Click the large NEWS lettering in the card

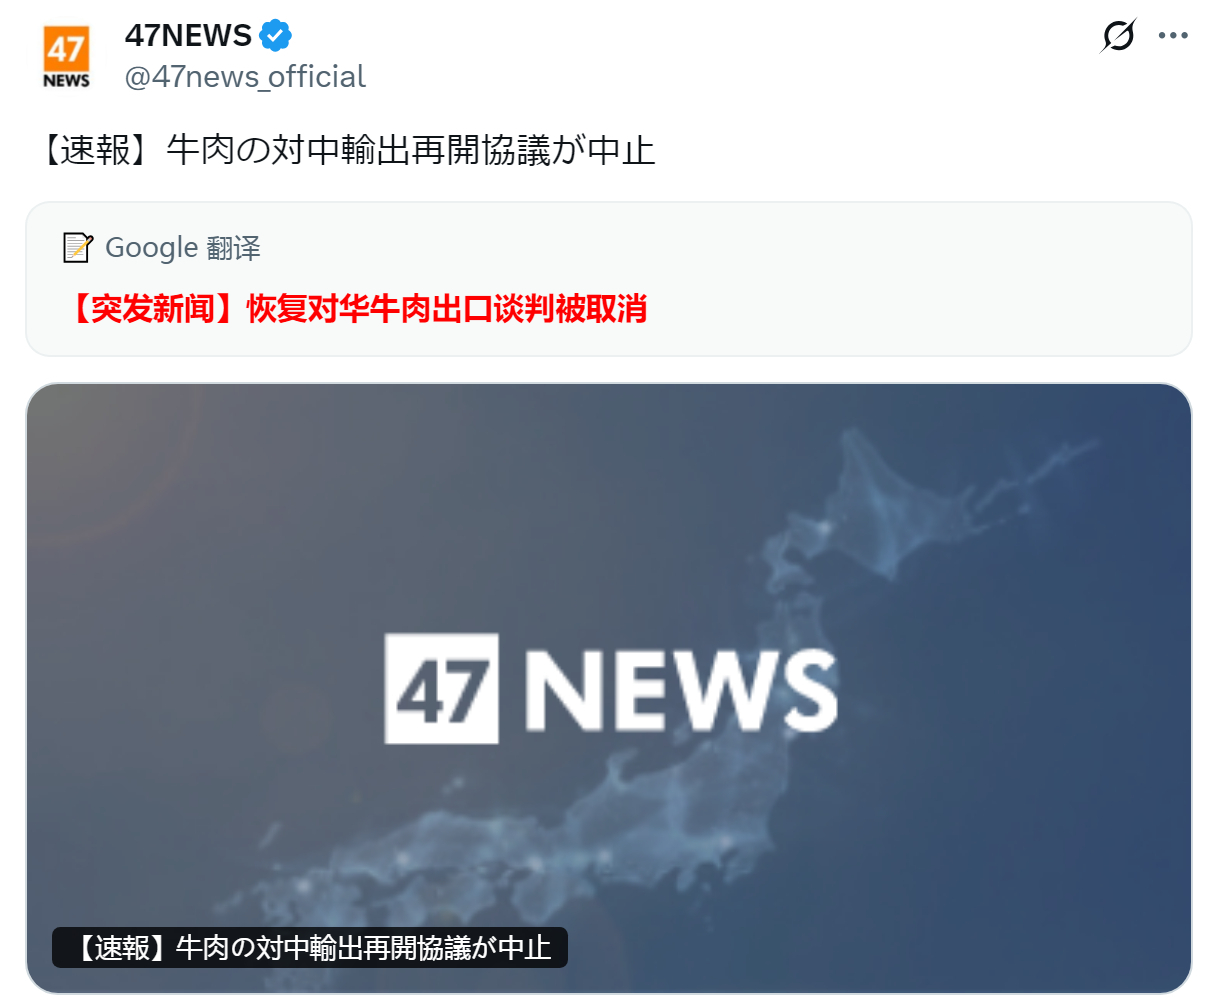pyautogui.click(x=681, y=690)
